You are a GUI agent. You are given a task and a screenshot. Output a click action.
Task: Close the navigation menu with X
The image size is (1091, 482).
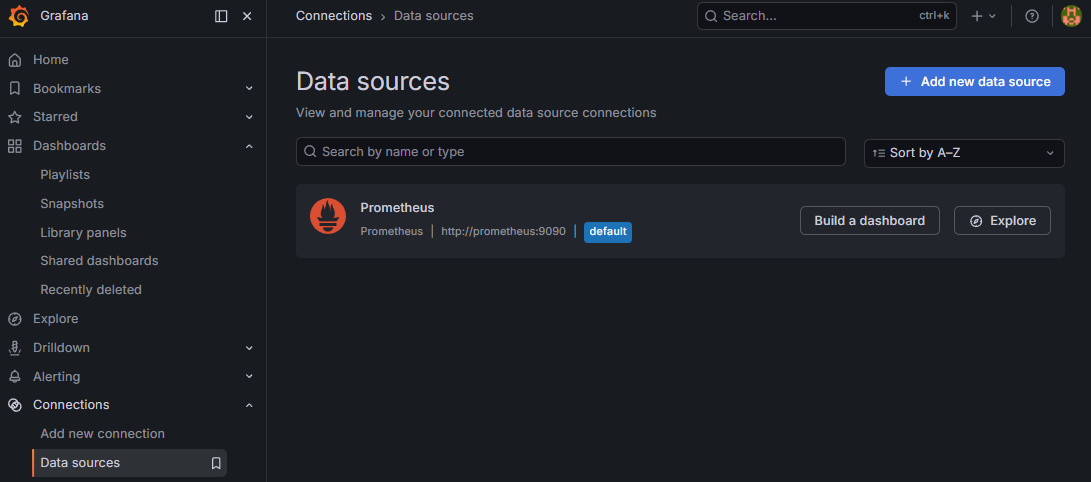247,16
